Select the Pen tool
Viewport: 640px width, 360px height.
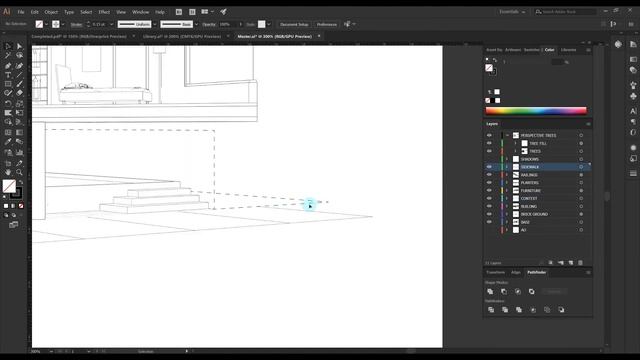pyautogui.click(x=8, y=66)
